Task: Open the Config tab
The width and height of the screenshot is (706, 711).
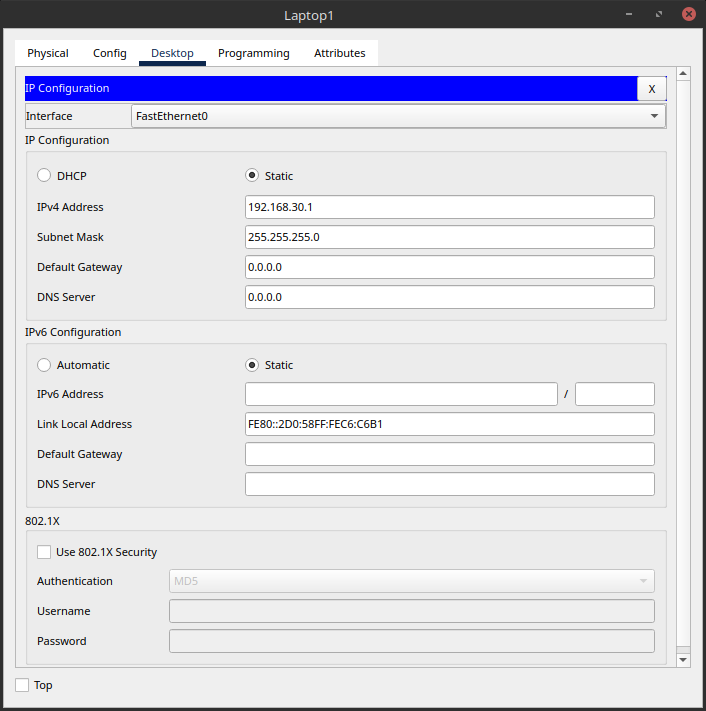Action: (x=110, y=53)
